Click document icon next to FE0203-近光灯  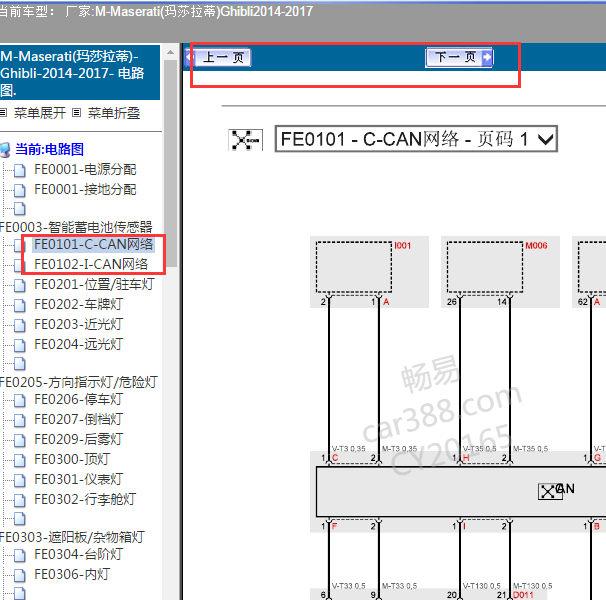tap(20, 325)
